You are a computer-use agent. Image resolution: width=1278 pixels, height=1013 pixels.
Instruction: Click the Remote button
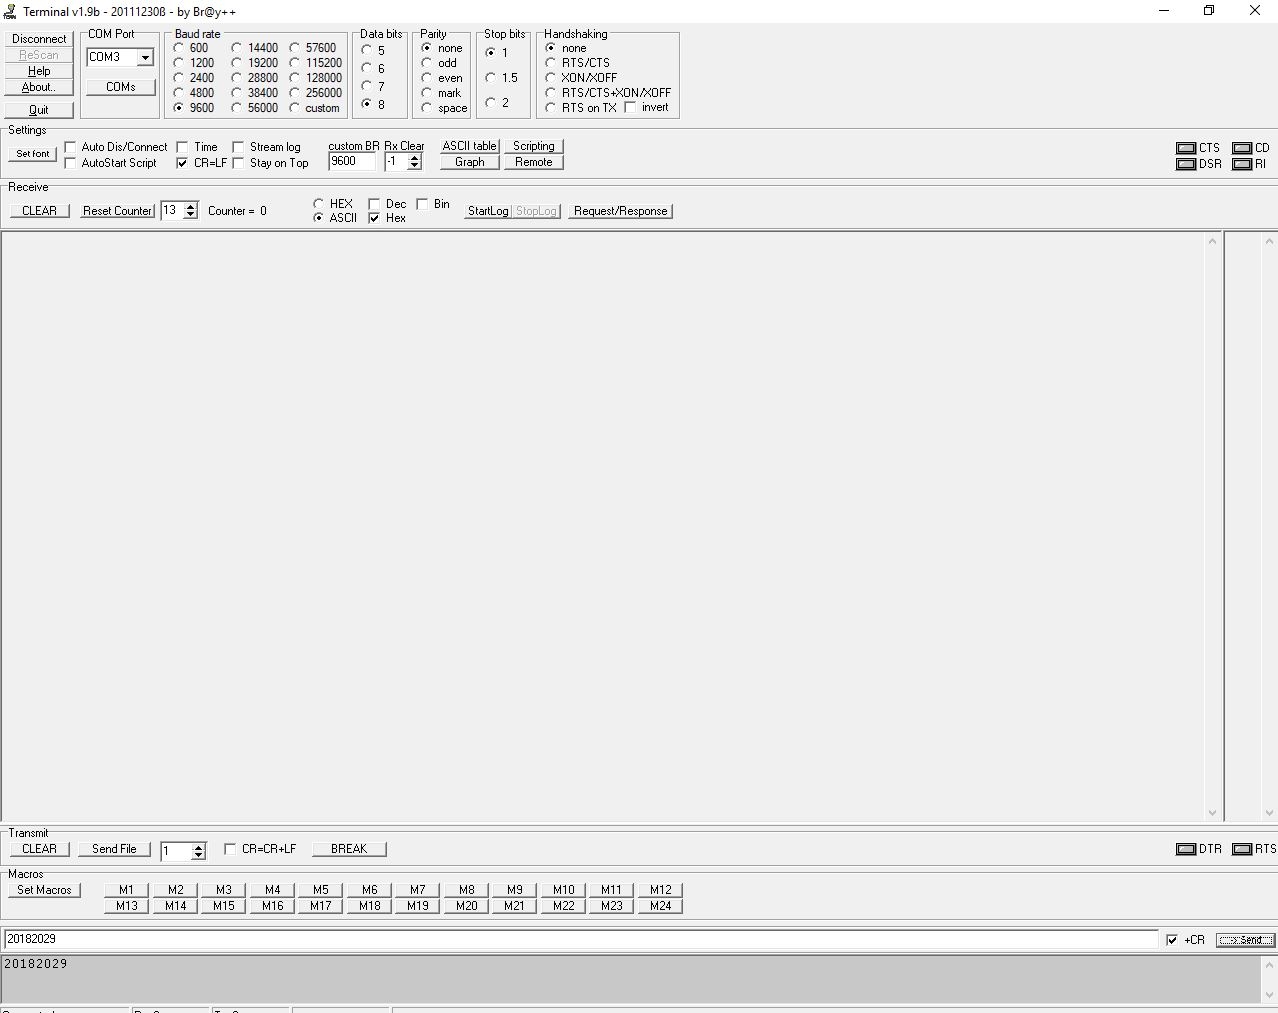534,162
